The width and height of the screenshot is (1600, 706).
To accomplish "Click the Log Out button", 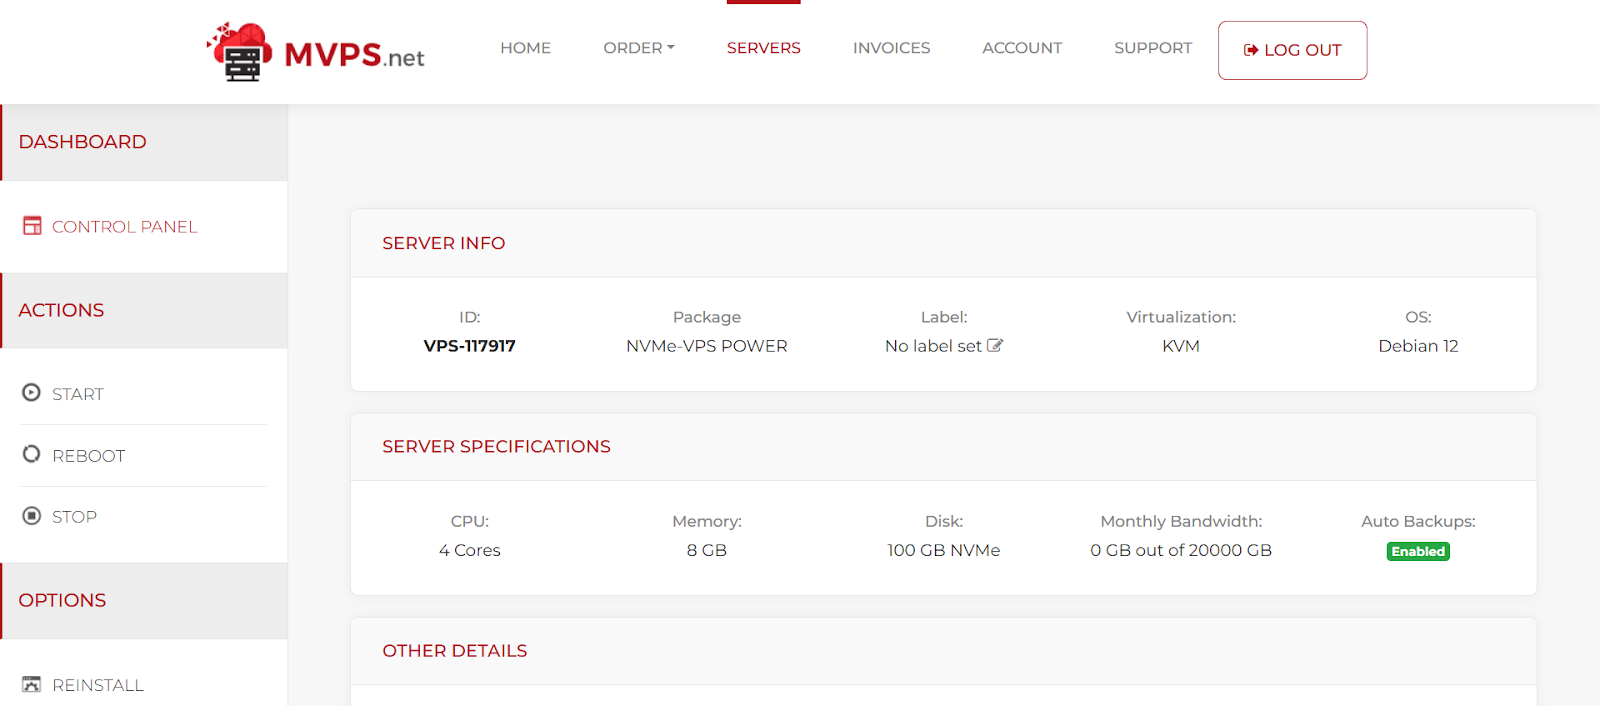I will [1293, 50].
